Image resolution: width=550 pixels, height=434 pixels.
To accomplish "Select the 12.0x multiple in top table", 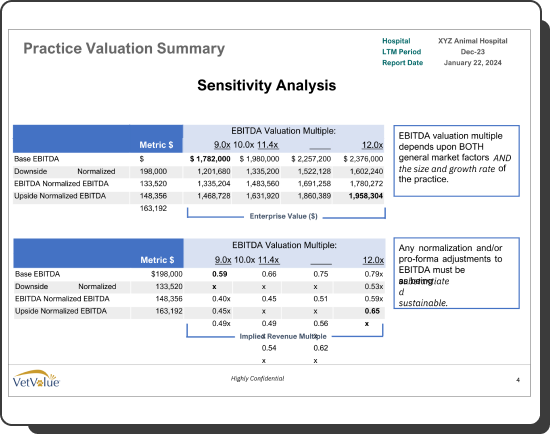I will pos(373,145).
